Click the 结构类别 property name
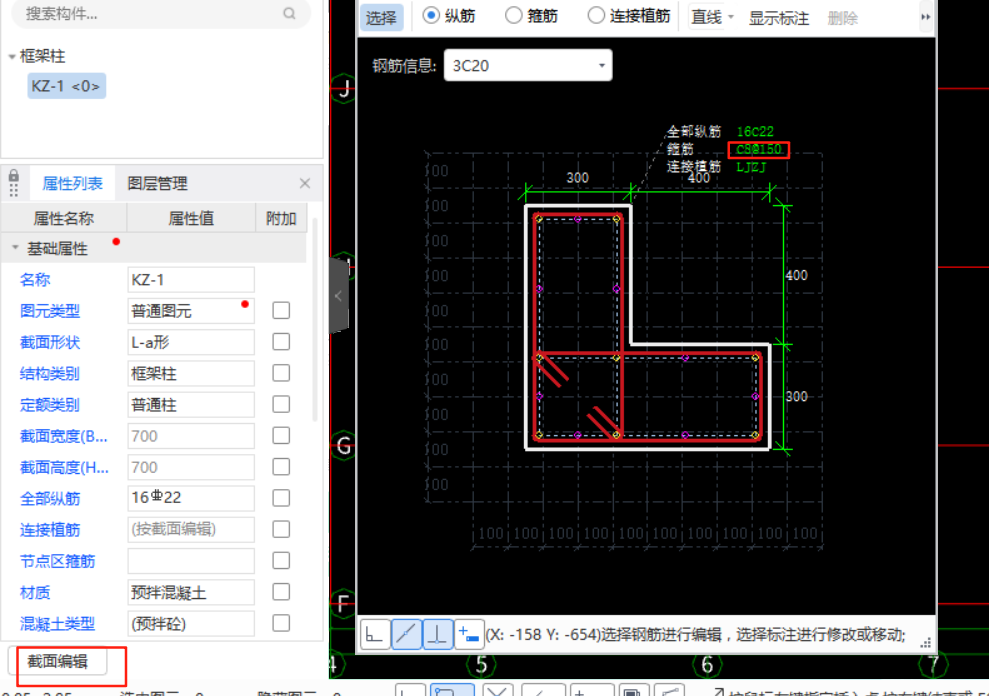This screenshot has width=989, height=696. 50,373
